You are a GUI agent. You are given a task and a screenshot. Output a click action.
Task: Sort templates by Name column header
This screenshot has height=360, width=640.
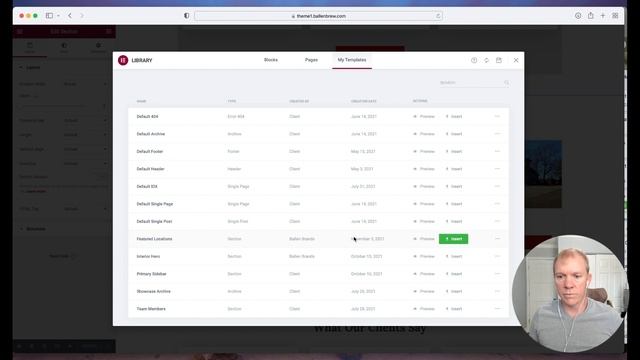coord(141,101)
